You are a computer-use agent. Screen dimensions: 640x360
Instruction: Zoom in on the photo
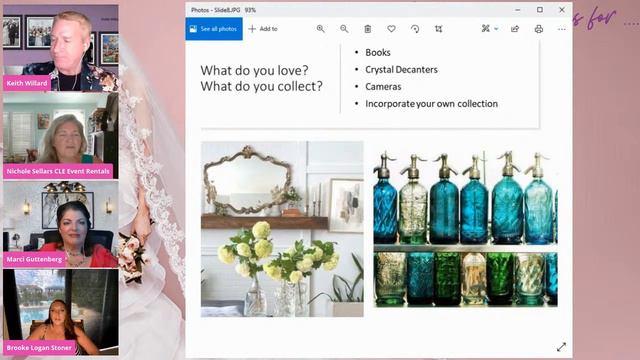pos(320,29)
